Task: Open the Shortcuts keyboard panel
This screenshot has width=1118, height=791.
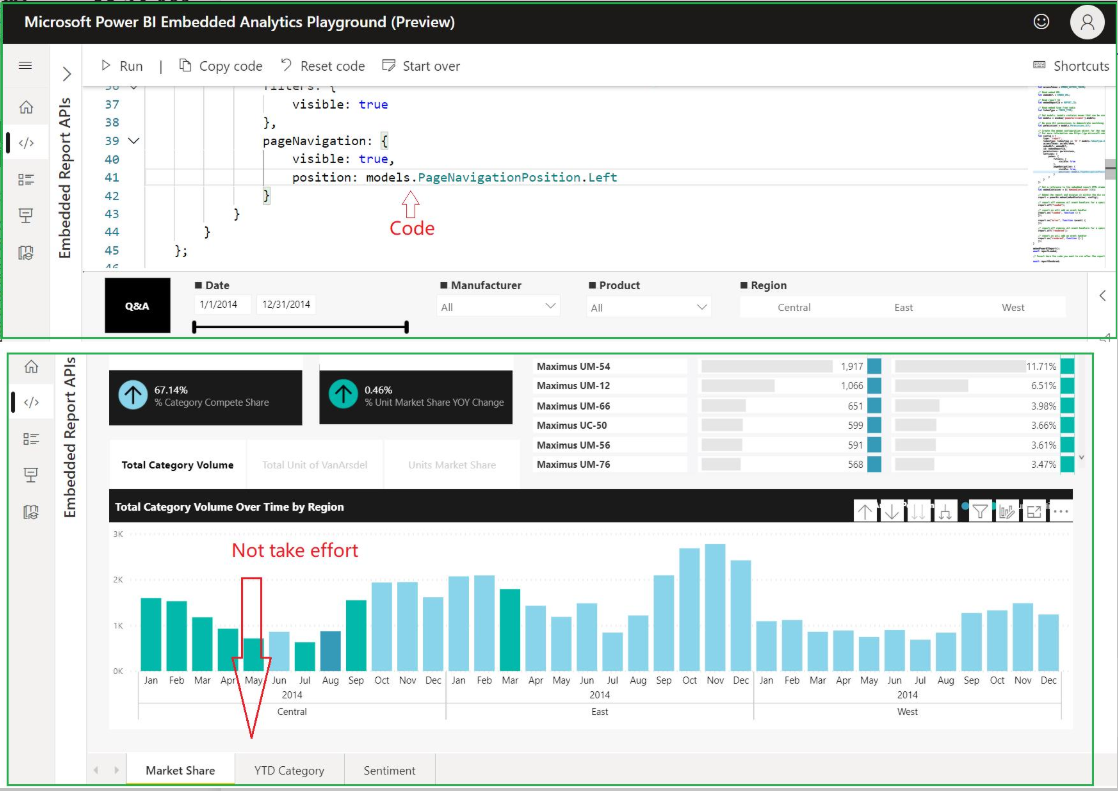Action: [x=1071, y=66]
